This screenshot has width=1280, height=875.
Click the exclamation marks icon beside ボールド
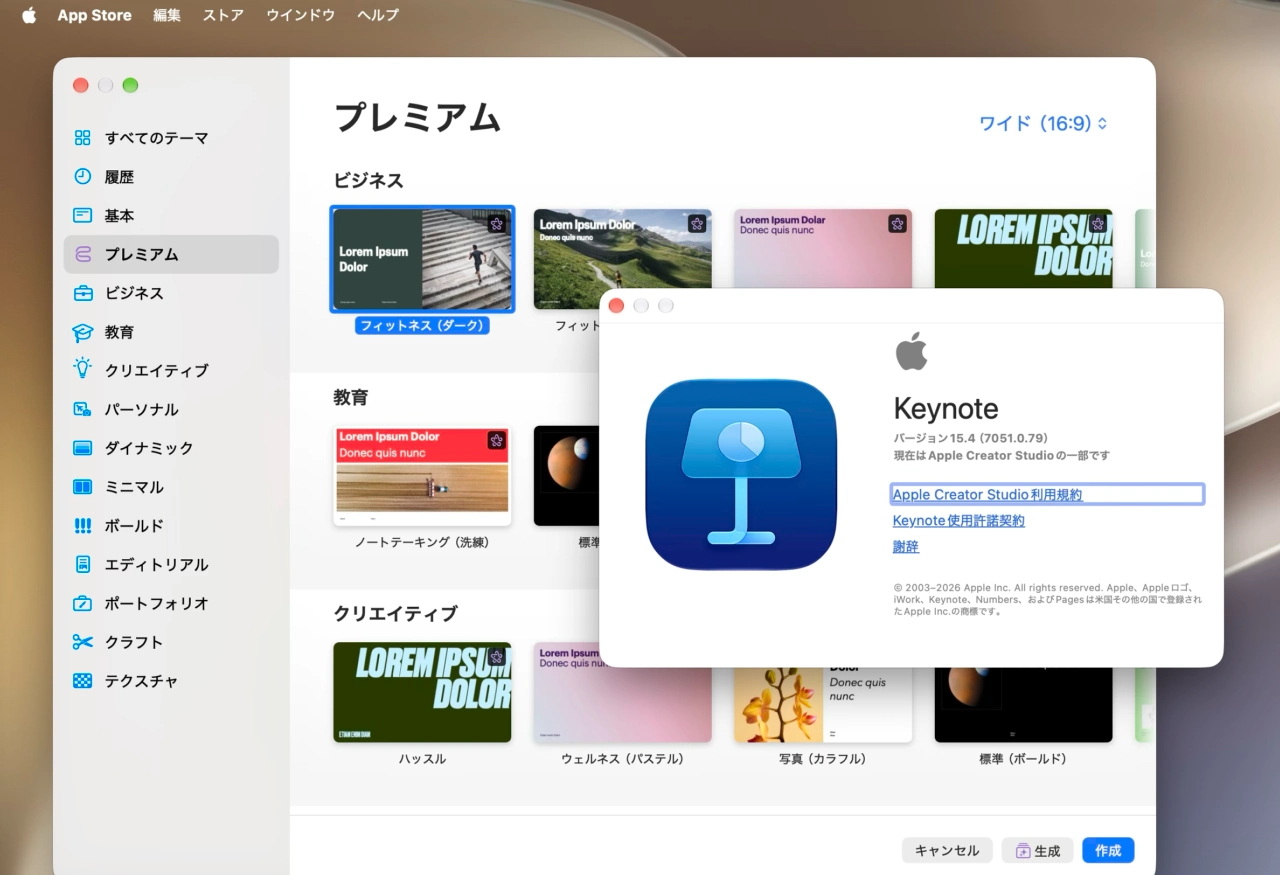pos(82,526)
